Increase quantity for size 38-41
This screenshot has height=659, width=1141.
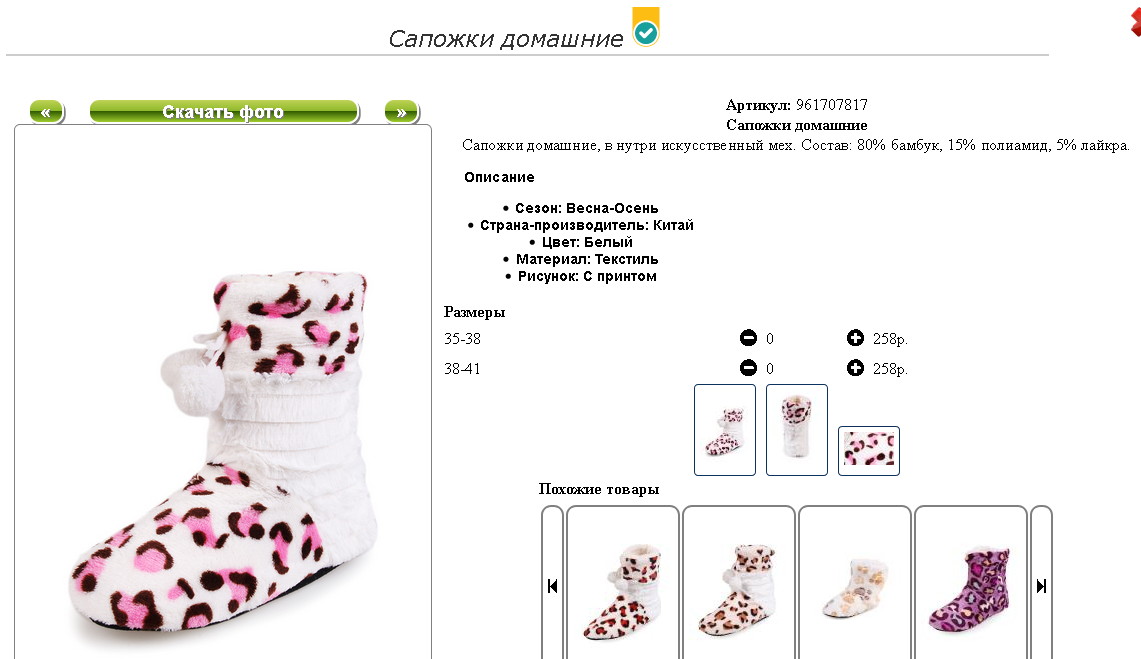click(855, 368)
